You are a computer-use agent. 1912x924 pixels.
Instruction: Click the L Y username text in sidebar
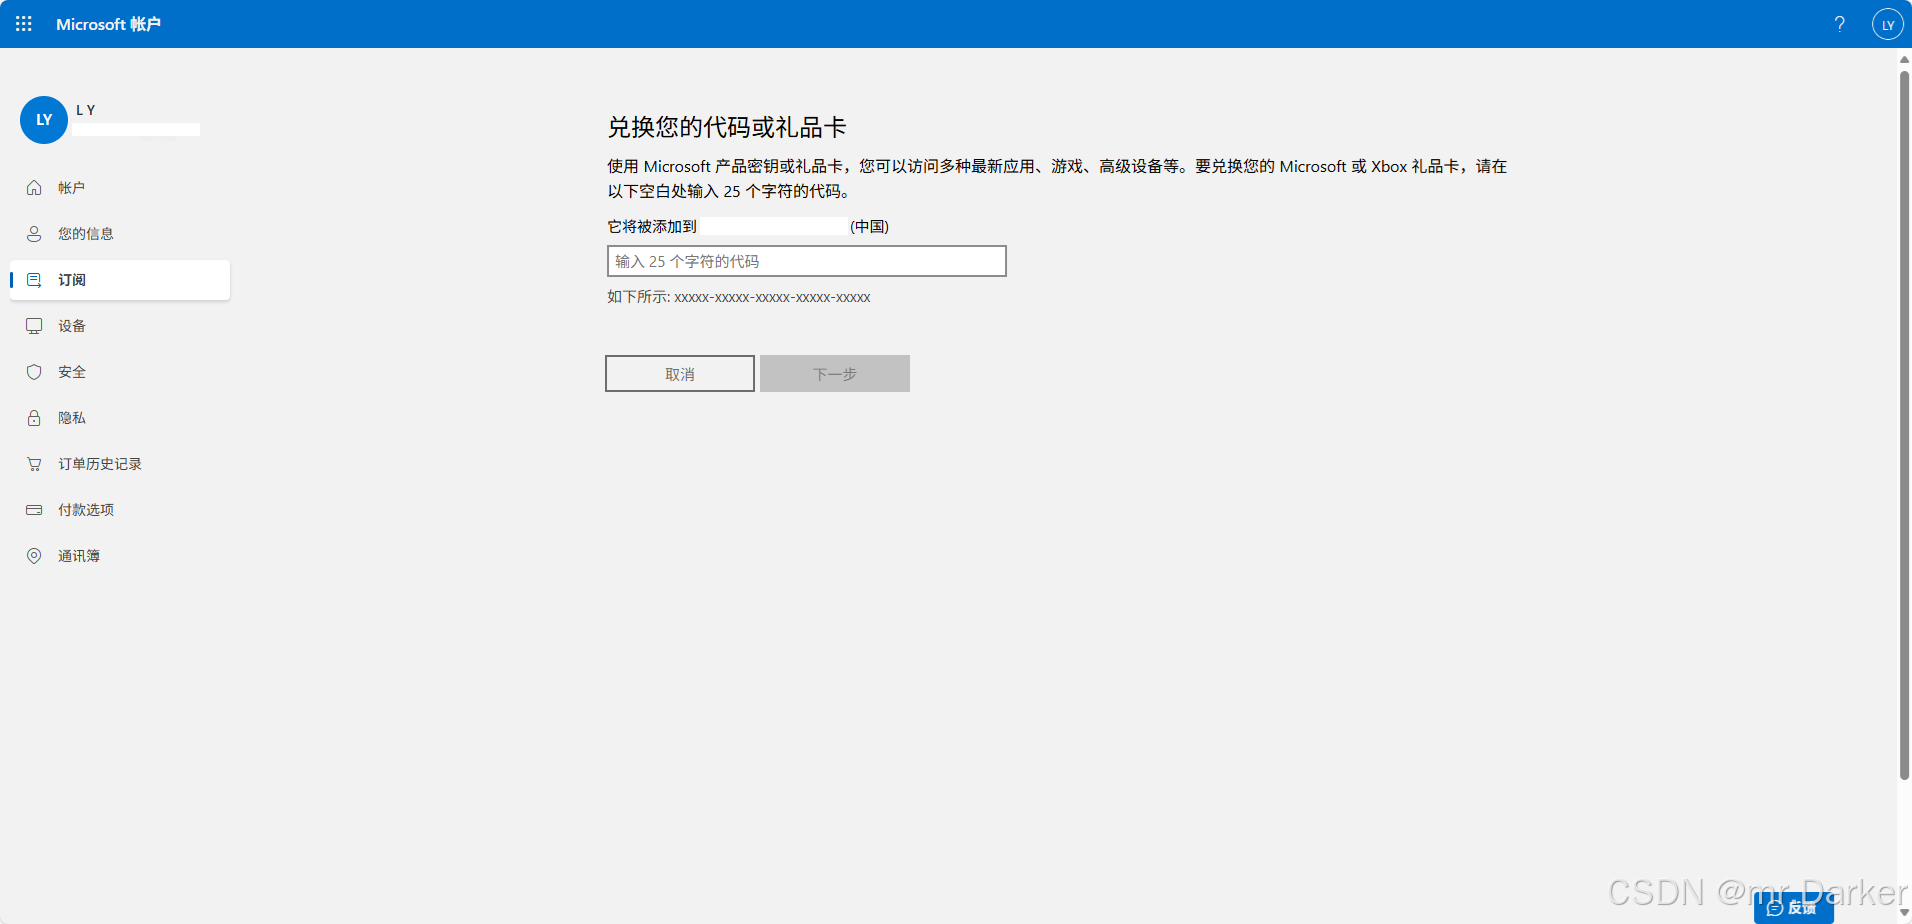[86, 110]
